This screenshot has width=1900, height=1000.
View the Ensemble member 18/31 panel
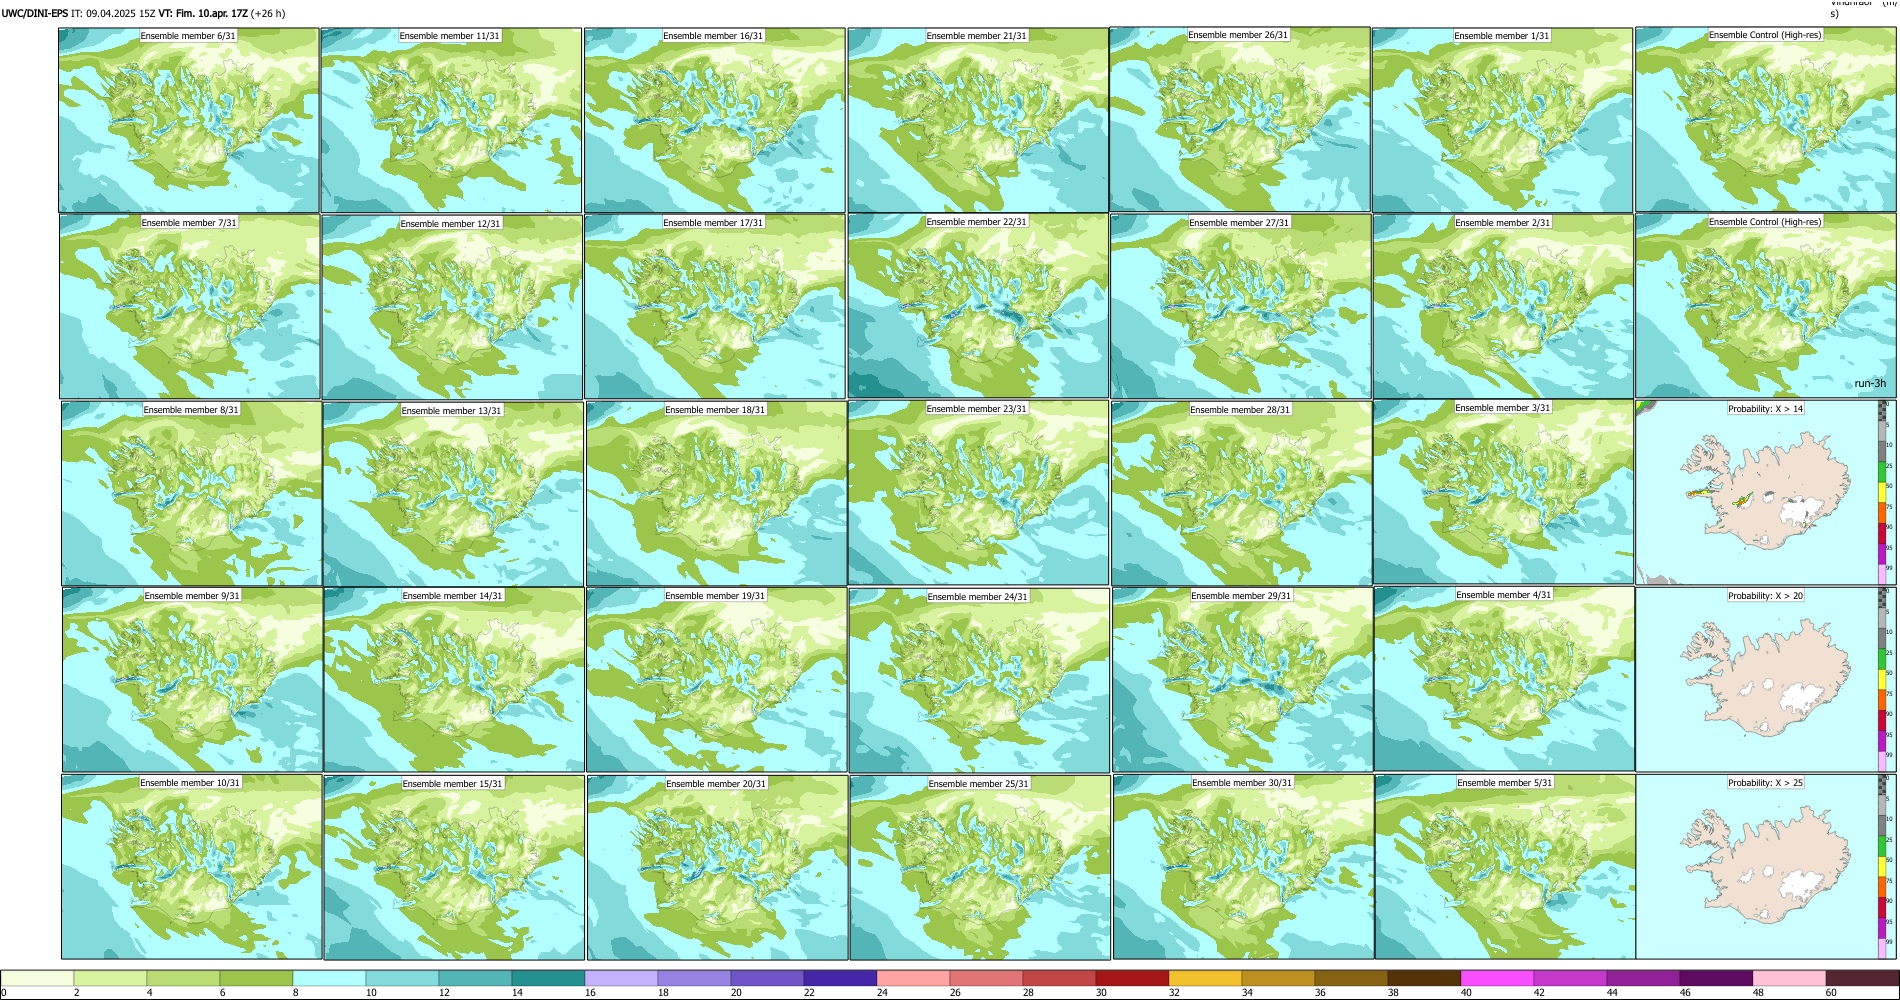(717, 494)
